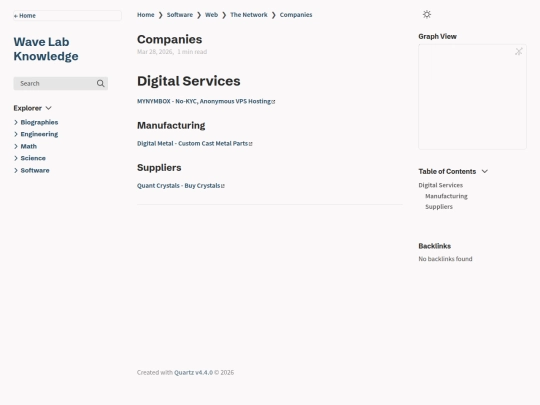
Task: Click the Manufacturing heading
Action: (x=171, y=125)
